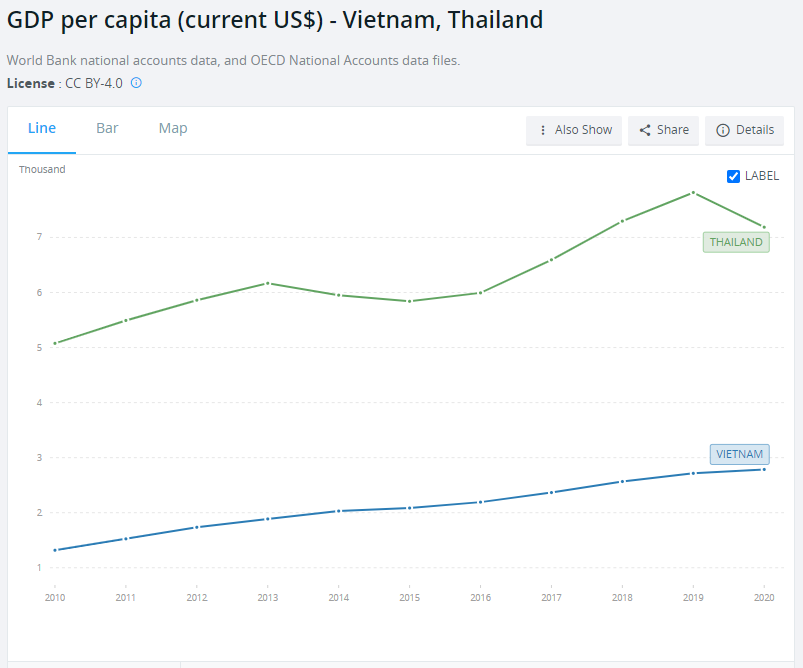Click Vietnam's 2010 data point
803x668 pixels.
pyautogui.click(x=55, y=550)
